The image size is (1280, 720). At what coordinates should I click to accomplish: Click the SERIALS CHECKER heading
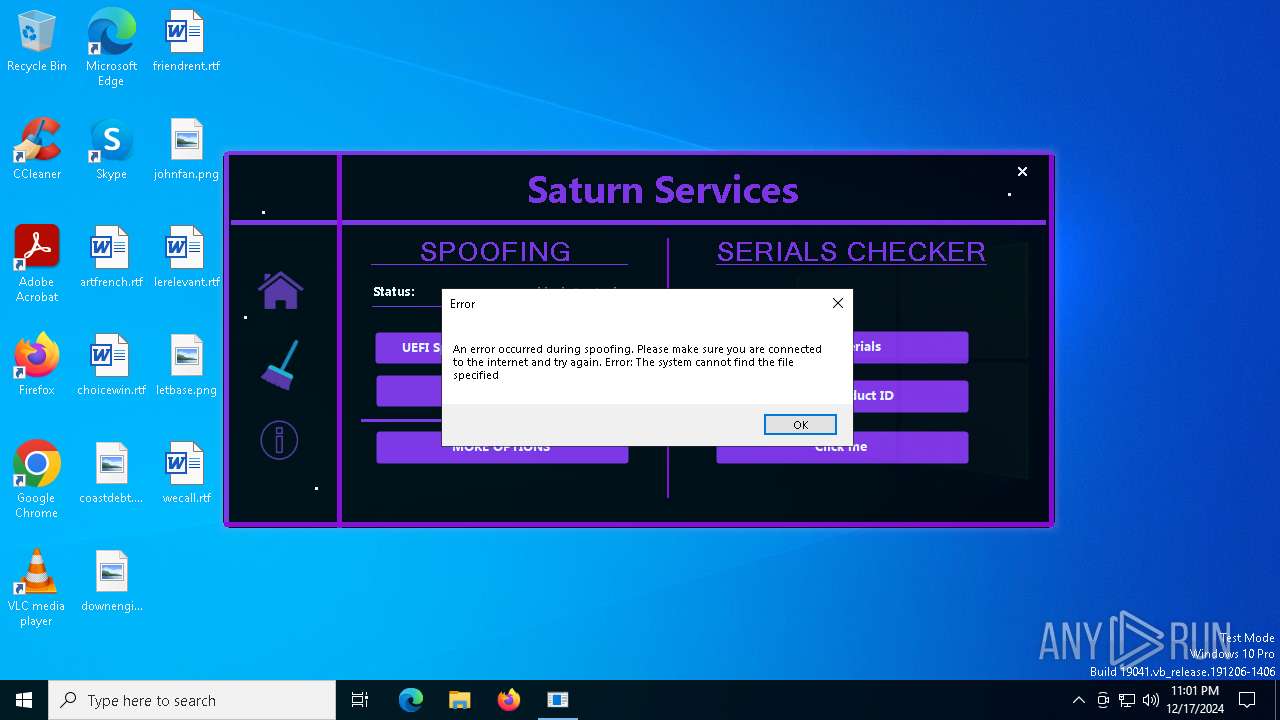click(x=851, y=251)
